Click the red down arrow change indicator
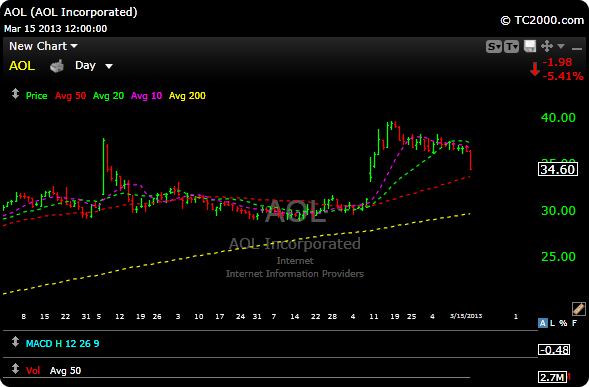589x387 pixels. [535, 69]
